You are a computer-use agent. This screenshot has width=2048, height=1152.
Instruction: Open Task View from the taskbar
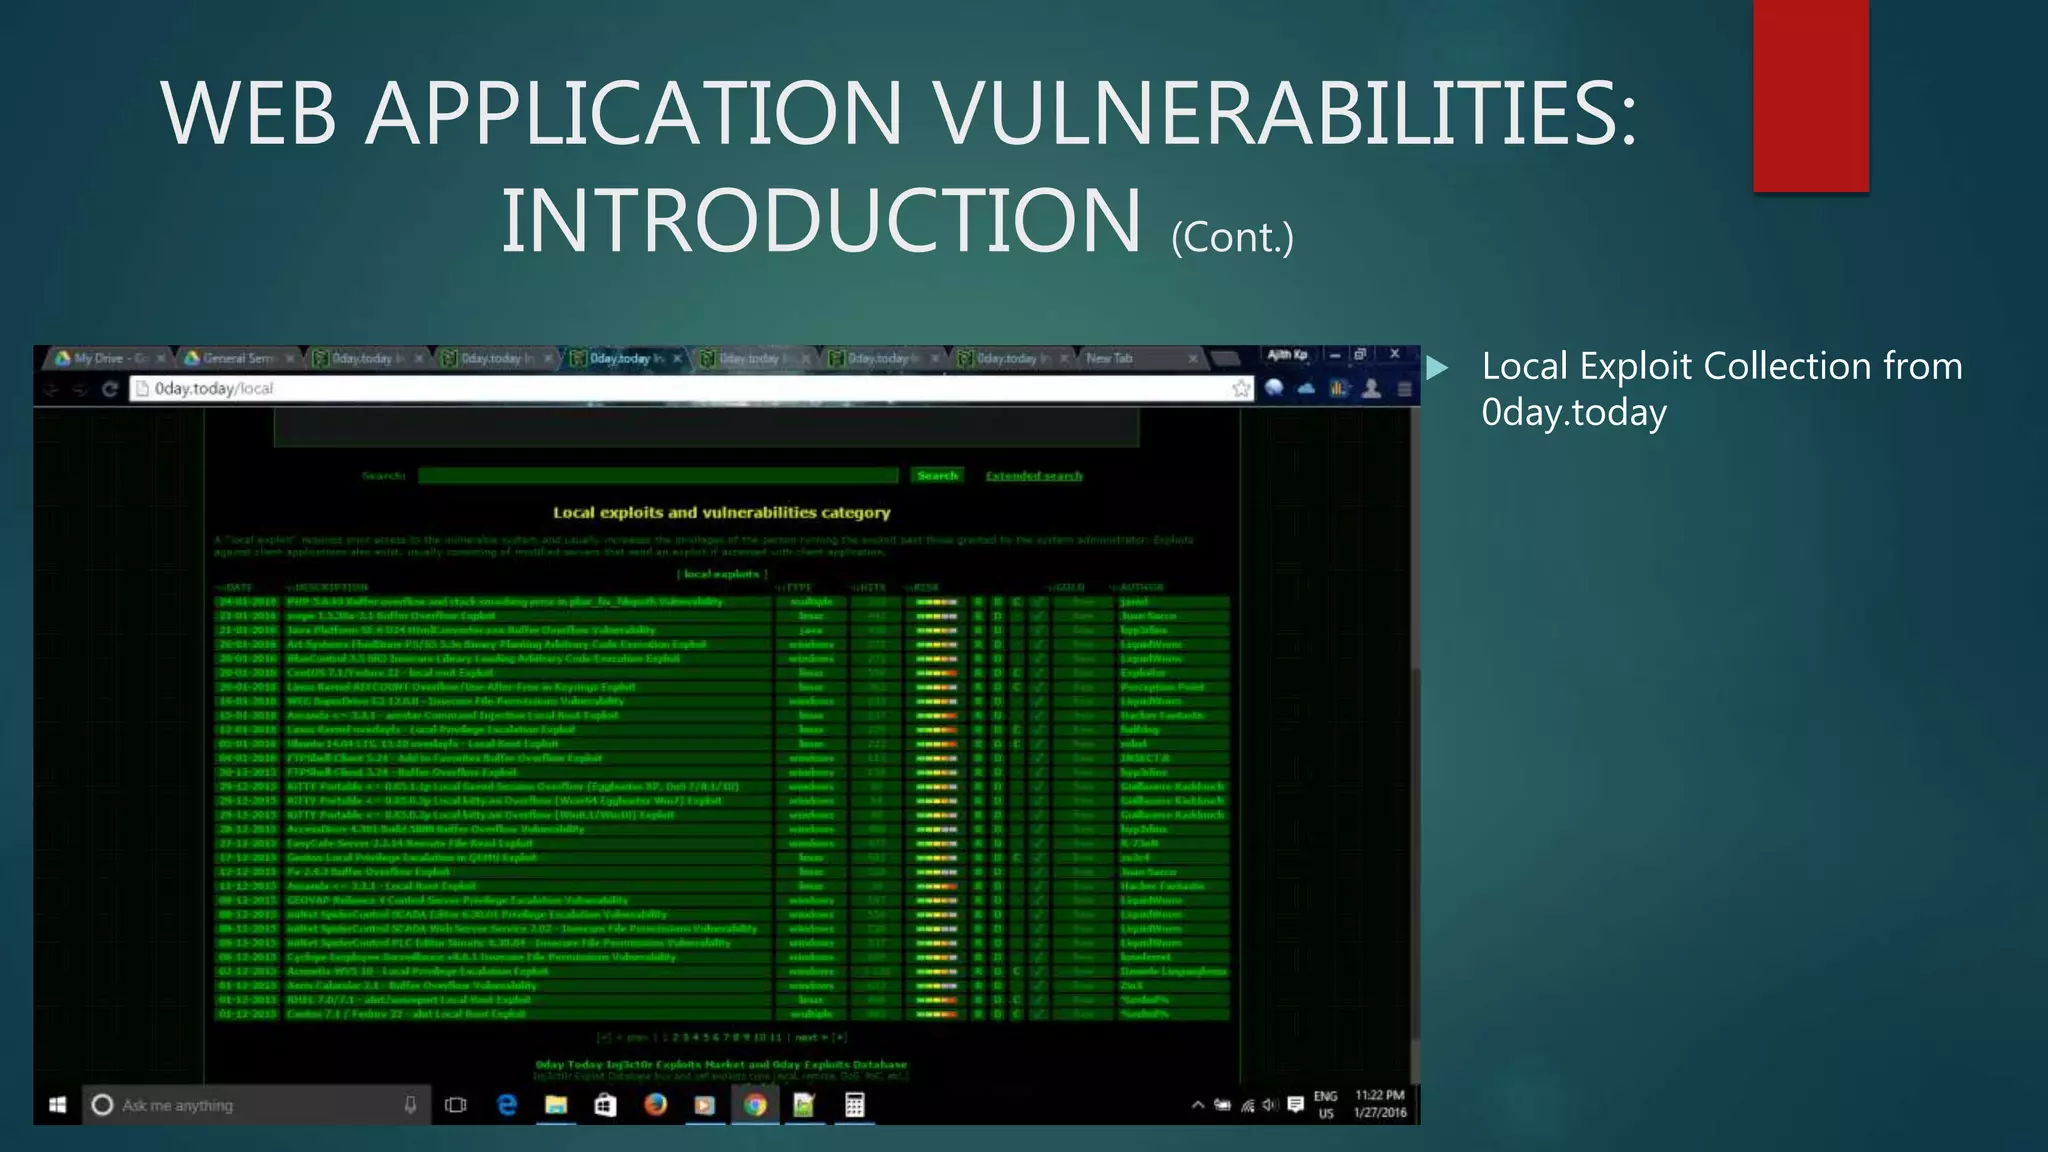click(x=456, y=1105)
